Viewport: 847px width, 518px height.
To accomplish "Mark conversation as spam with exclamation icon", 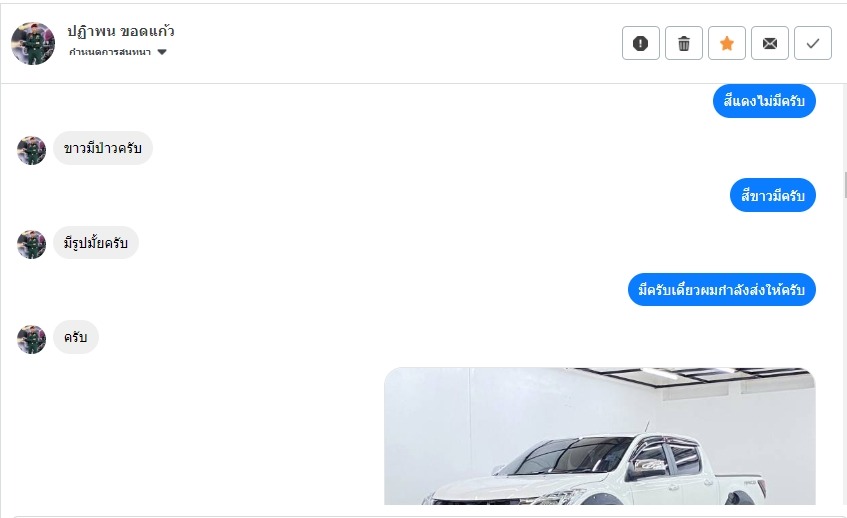I will (641, 43).
